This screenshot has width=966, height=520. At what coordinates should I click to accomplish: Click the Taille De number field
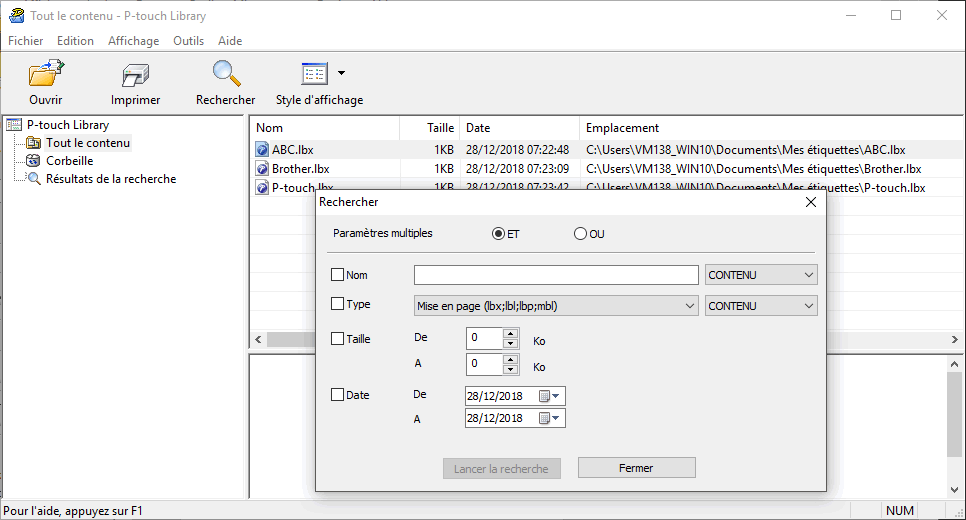coord(485,338)
